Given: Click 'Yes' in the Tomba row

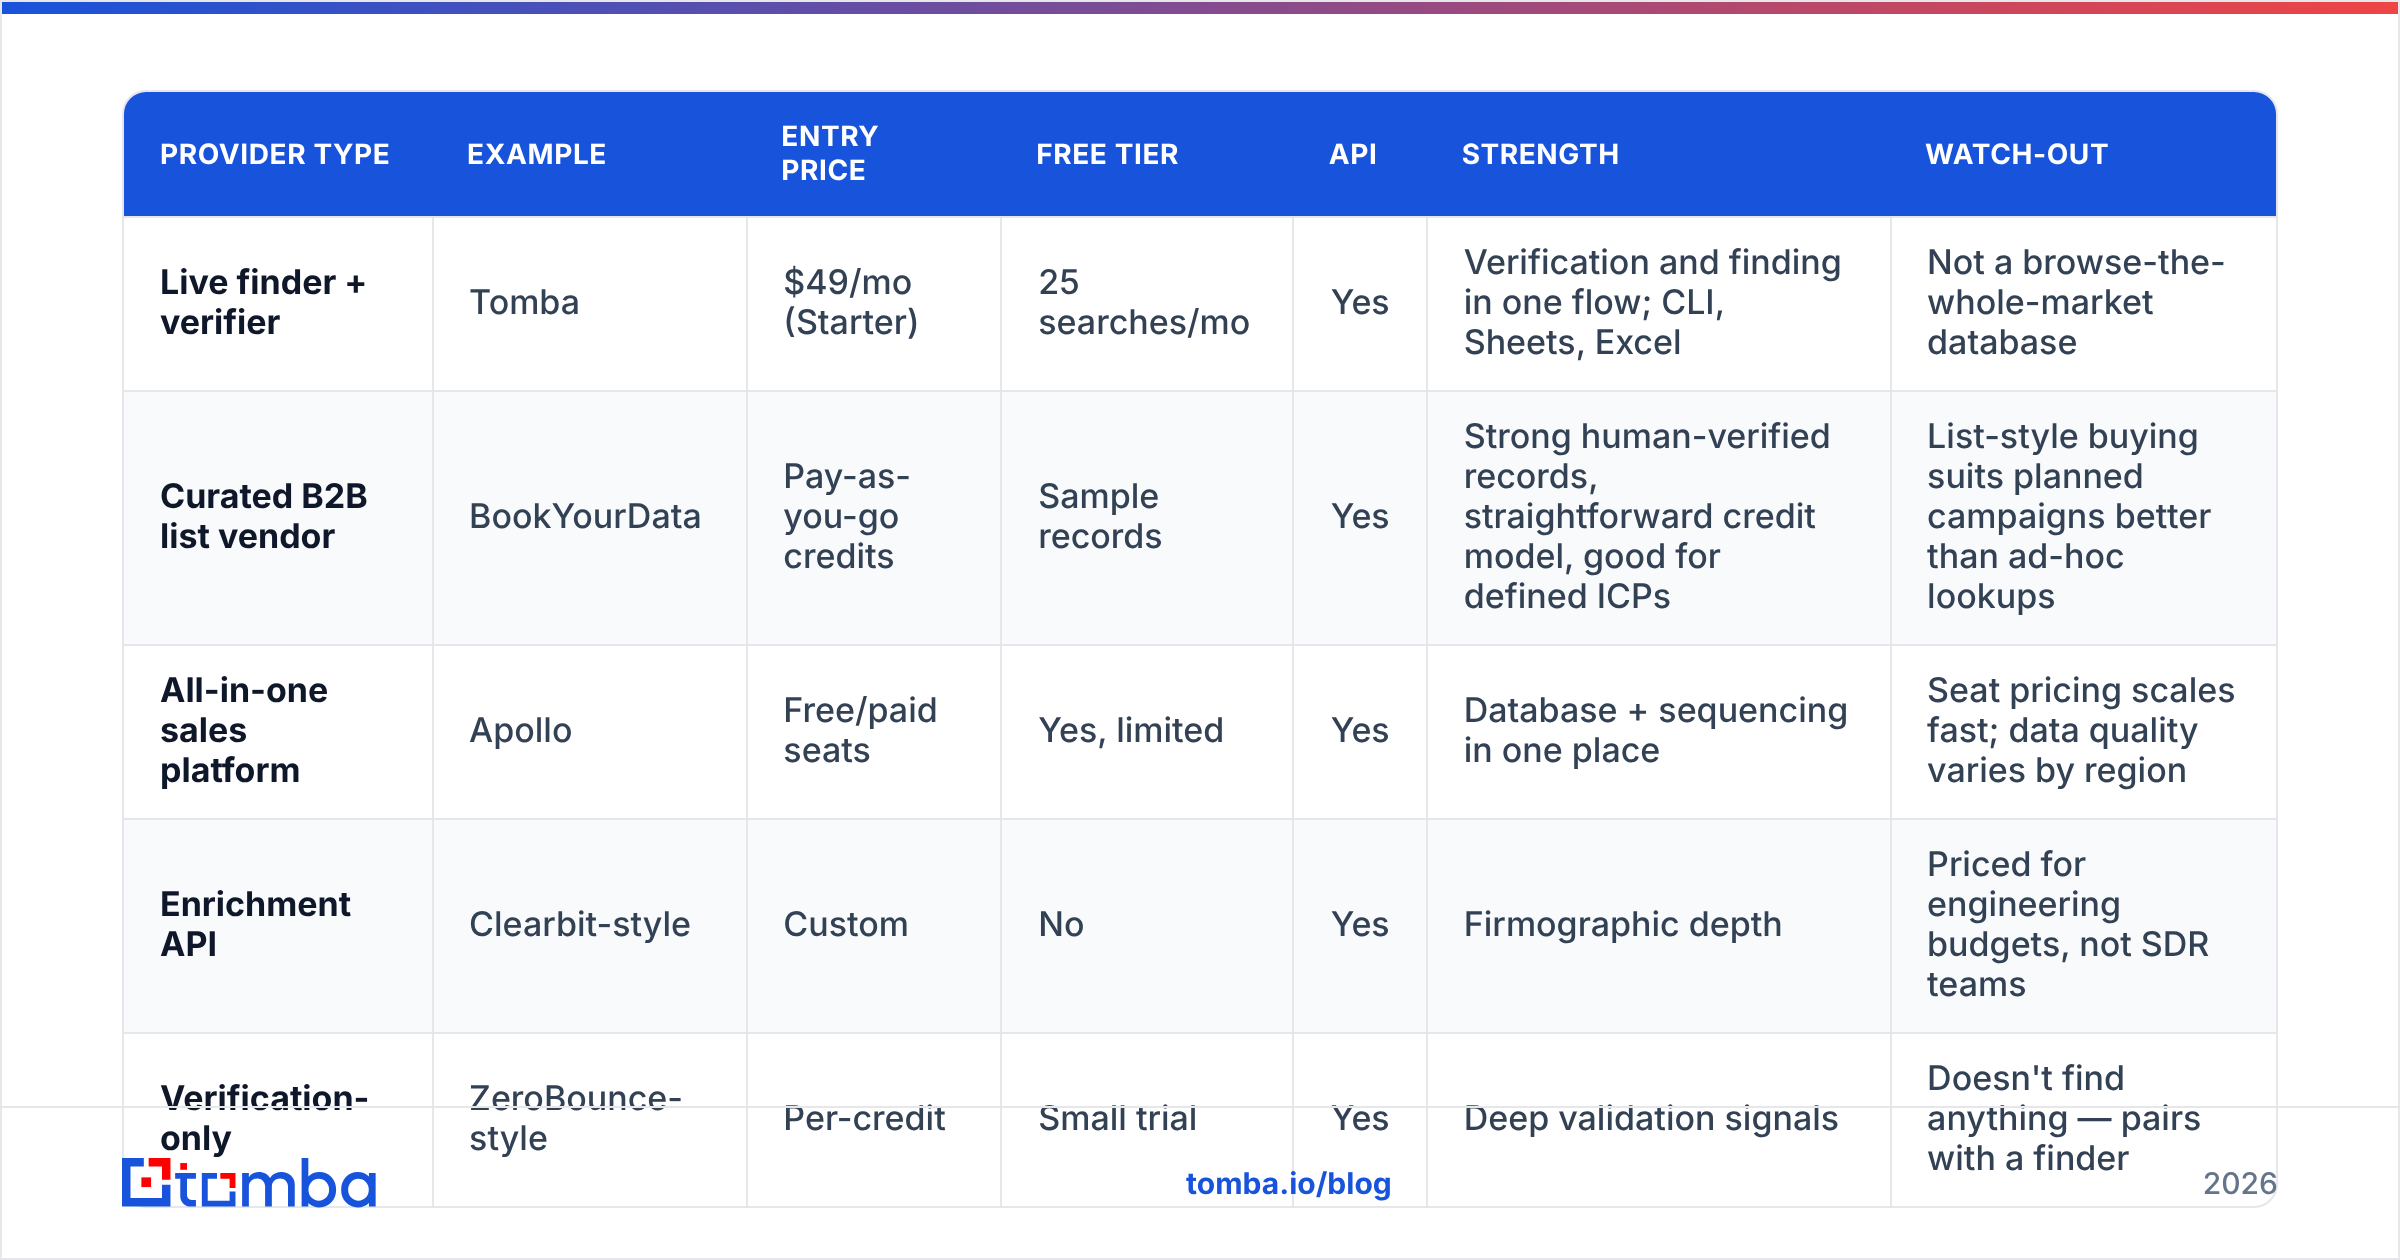Looking at the screenshot, I should point(1360,303).
